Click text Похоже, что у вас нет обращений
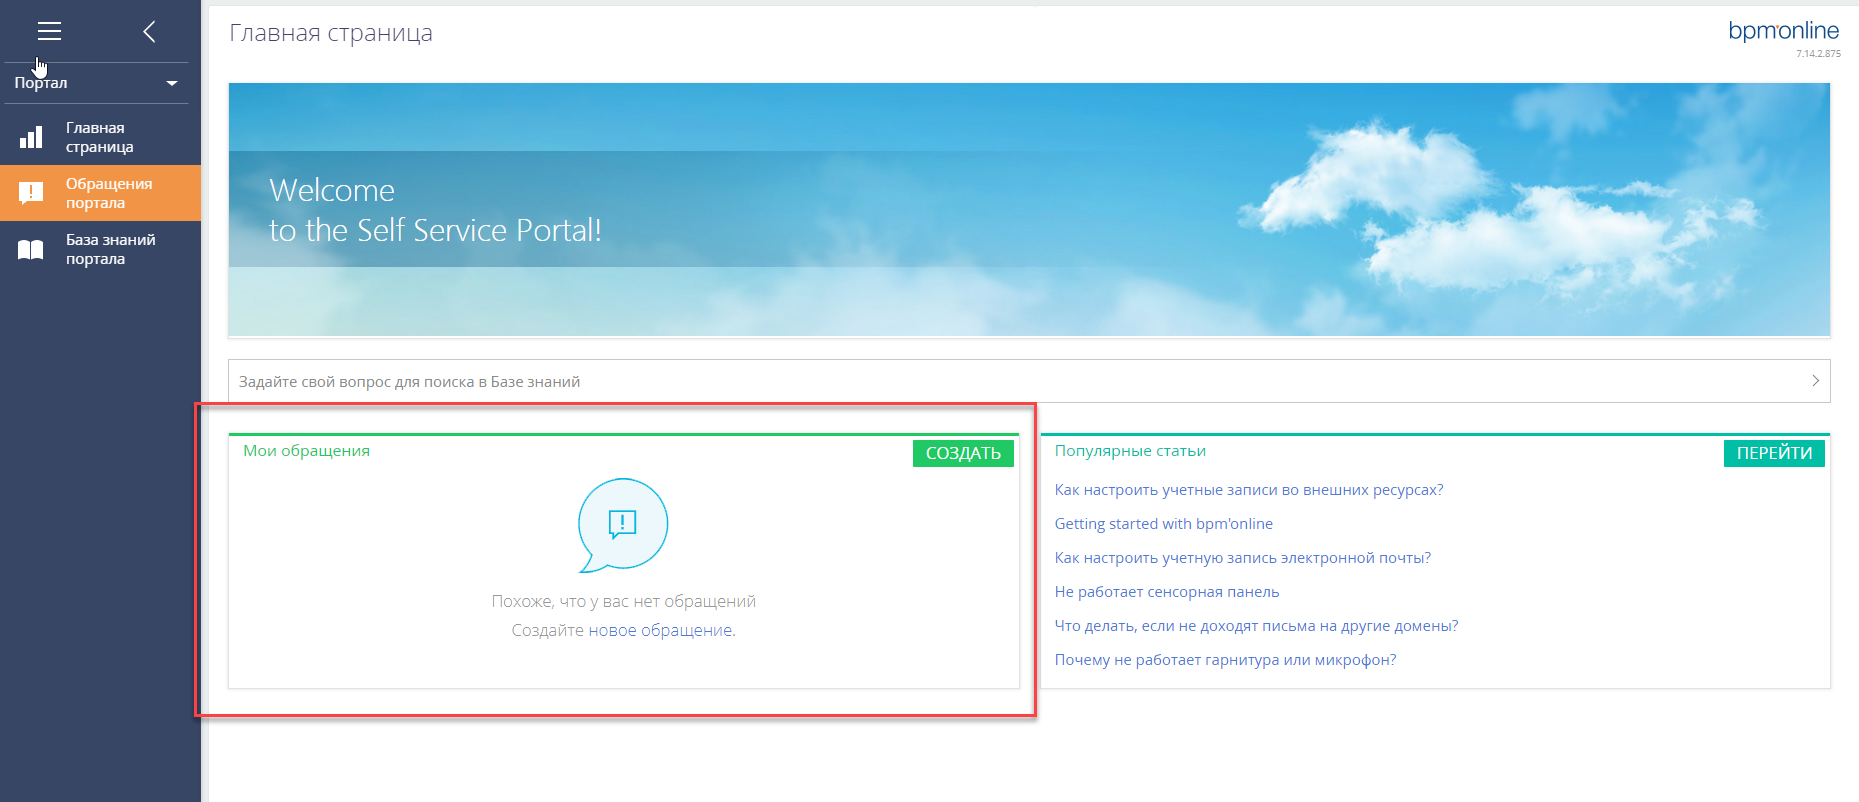1859x802 pixels. (623, 601)
